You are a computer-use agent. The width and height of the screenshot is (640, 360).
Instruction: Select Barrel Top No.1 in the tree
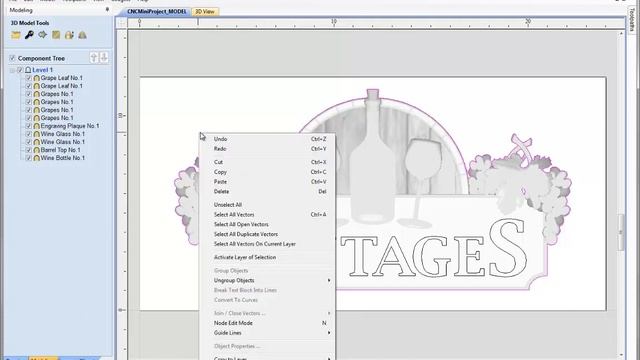click(60, 150)
